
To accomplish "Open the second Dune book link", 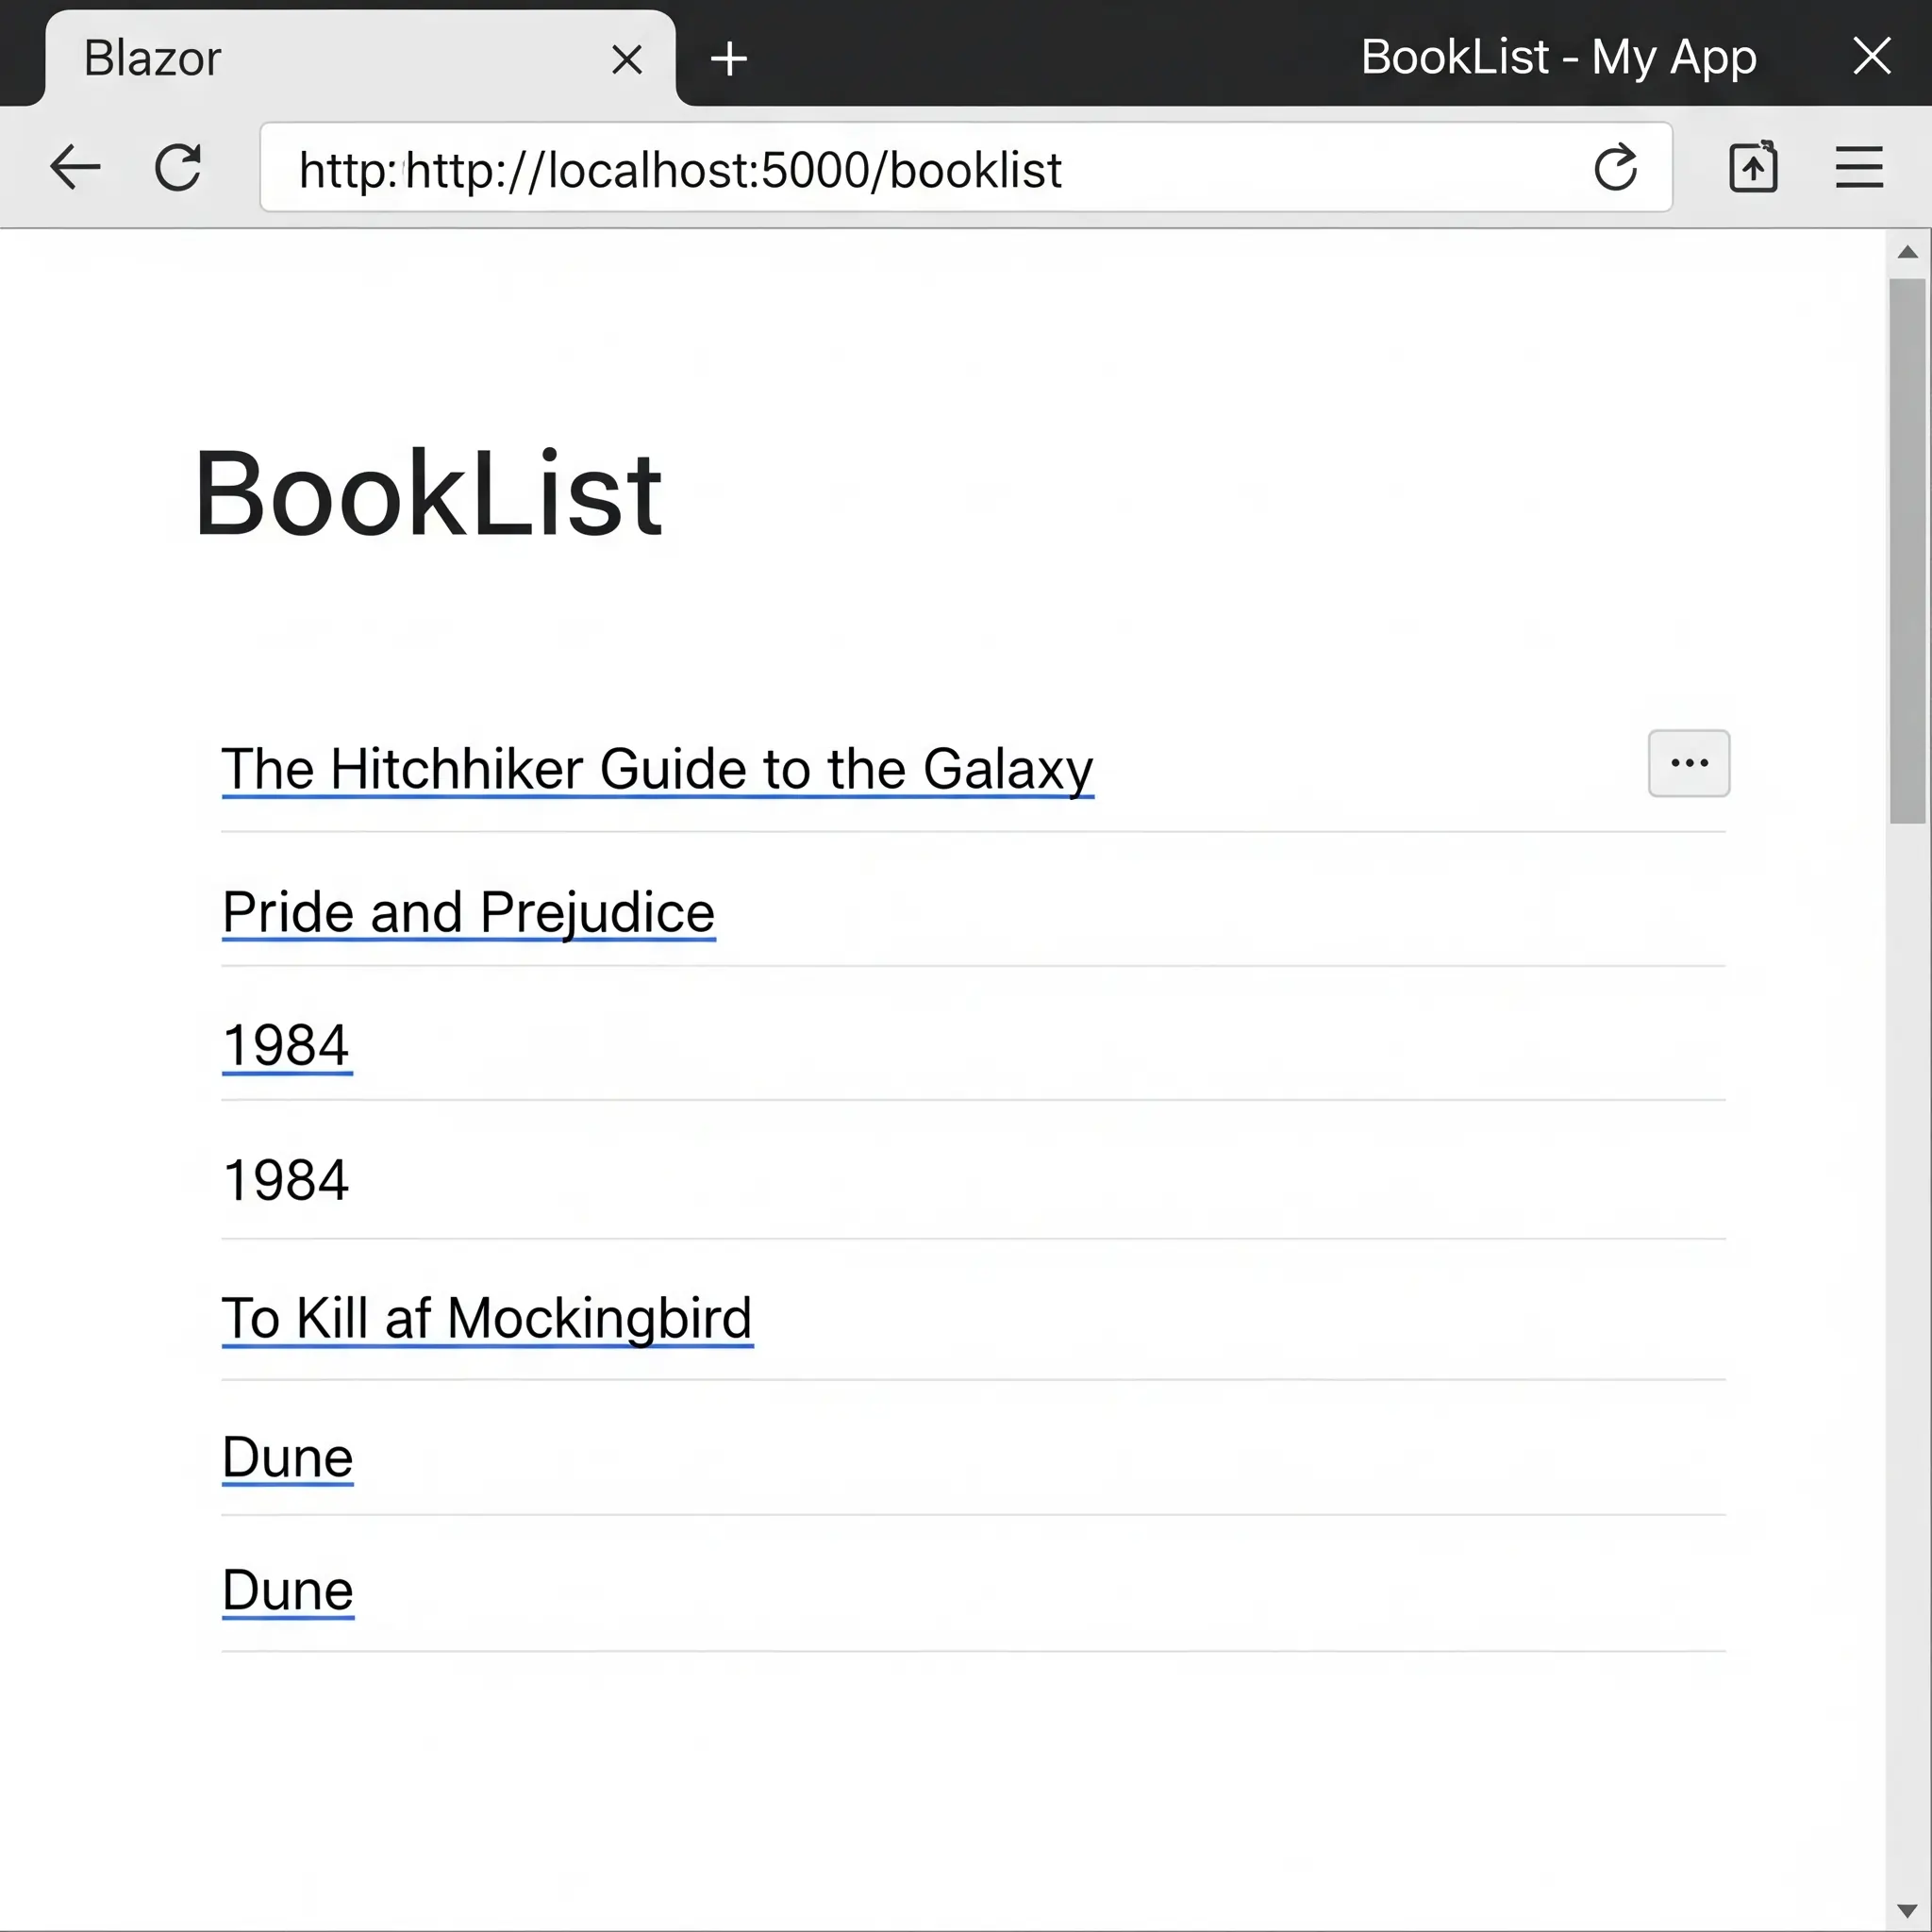I will click(x=287, y=1590).
